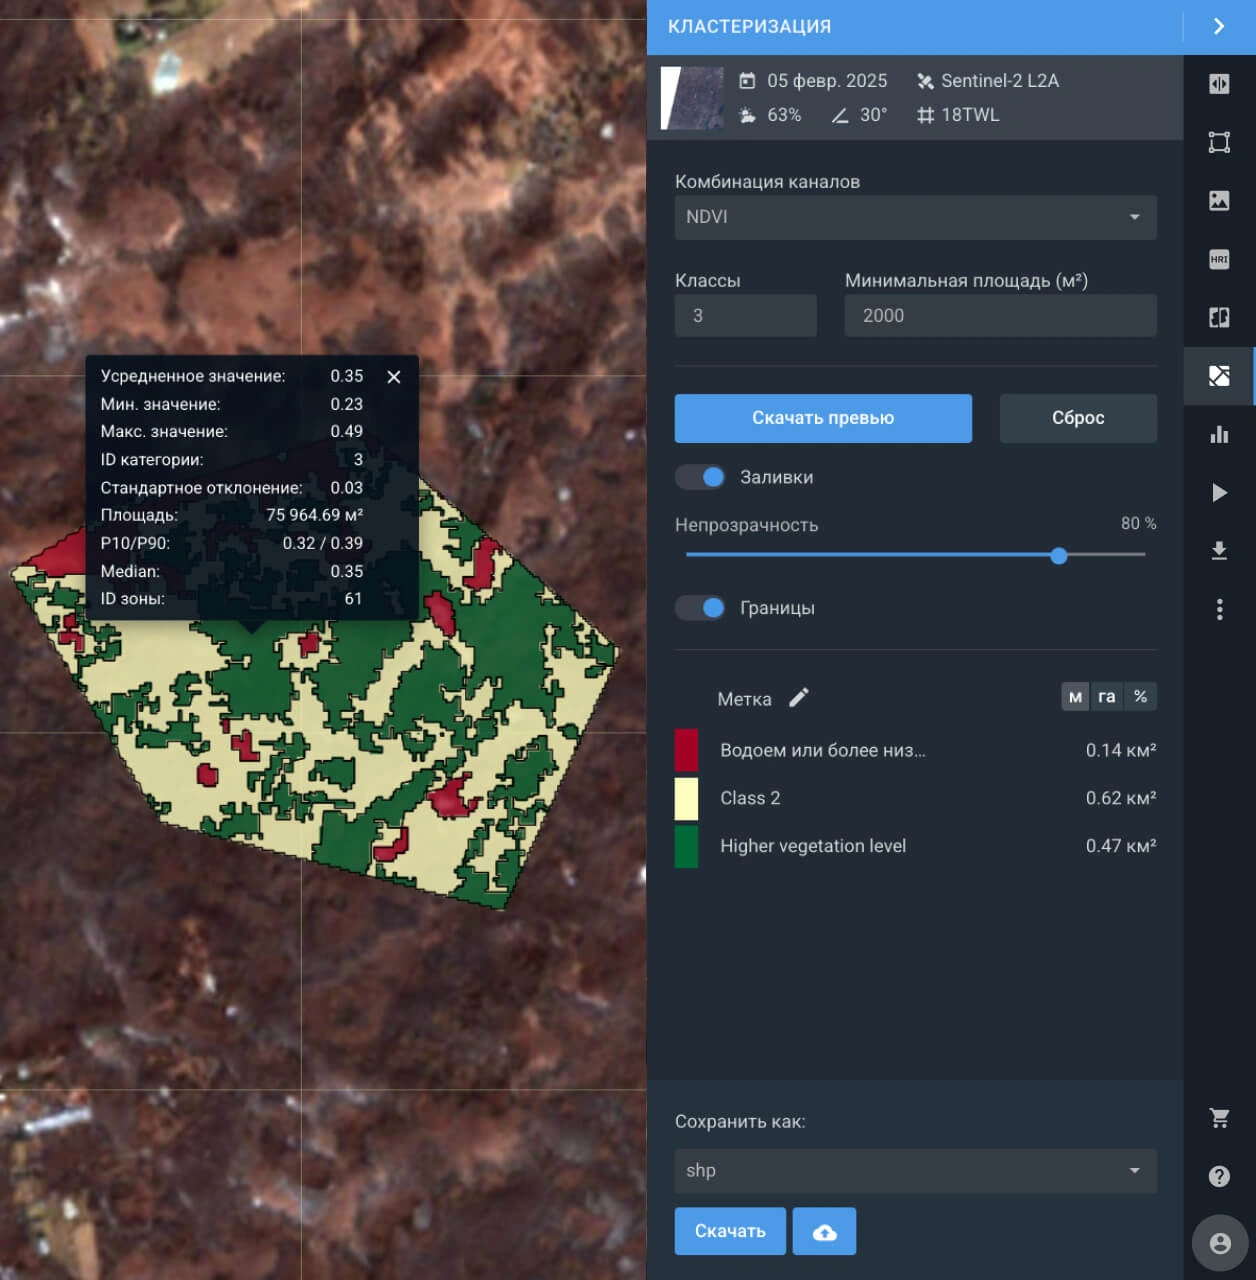Open the Сохранить как shp dropdown
Image resolution: width=1256 pixels, height=1280 pixels.
coord(915,1170)
